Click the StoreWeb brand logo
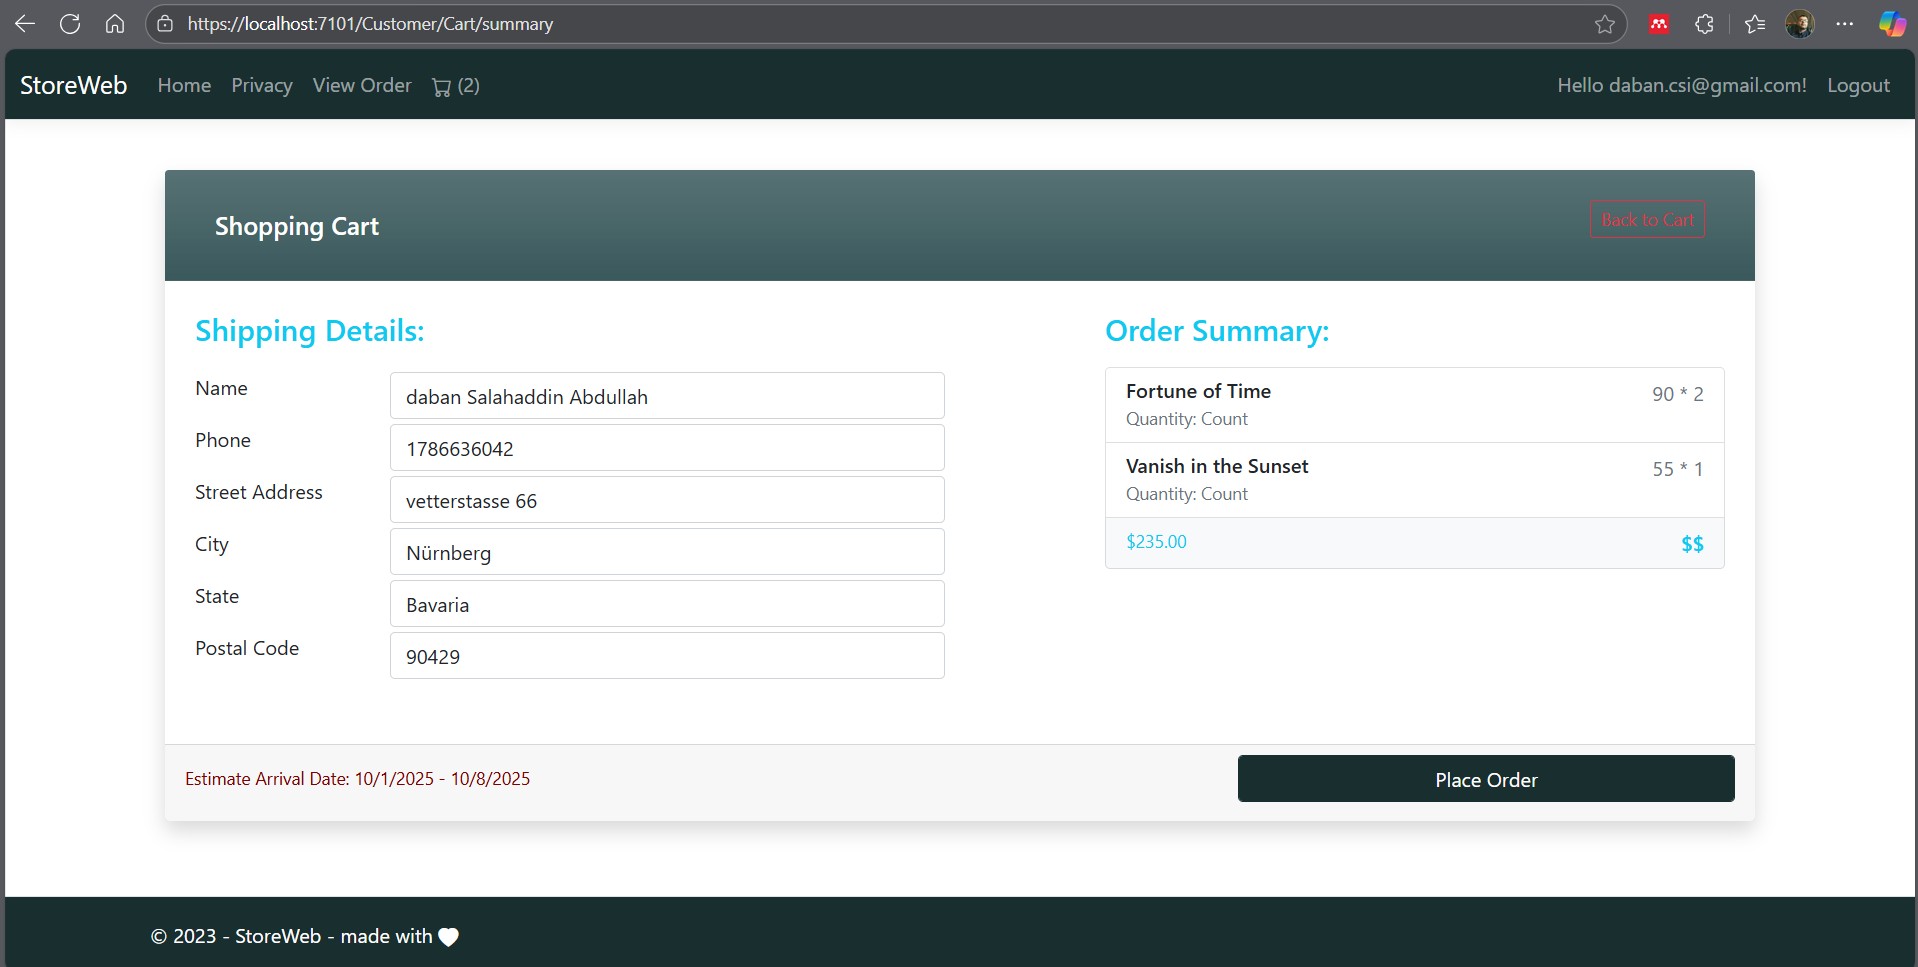This screenshot has height=967, width=1918. (74, 86)
